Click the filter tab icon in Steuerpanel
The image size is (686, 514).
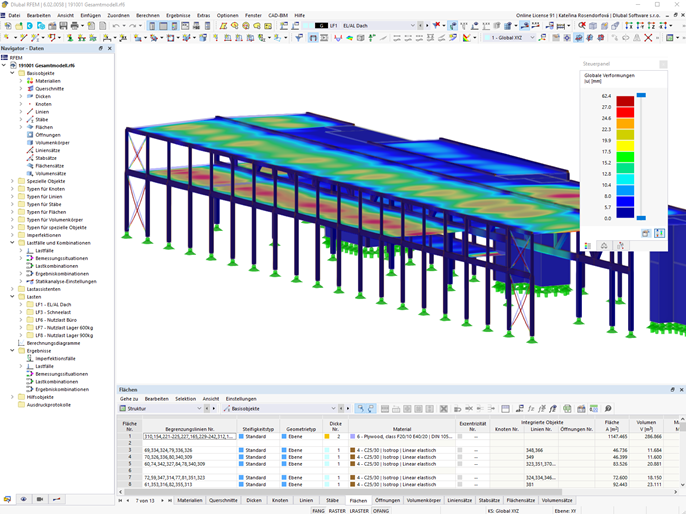tap(620, 246)
